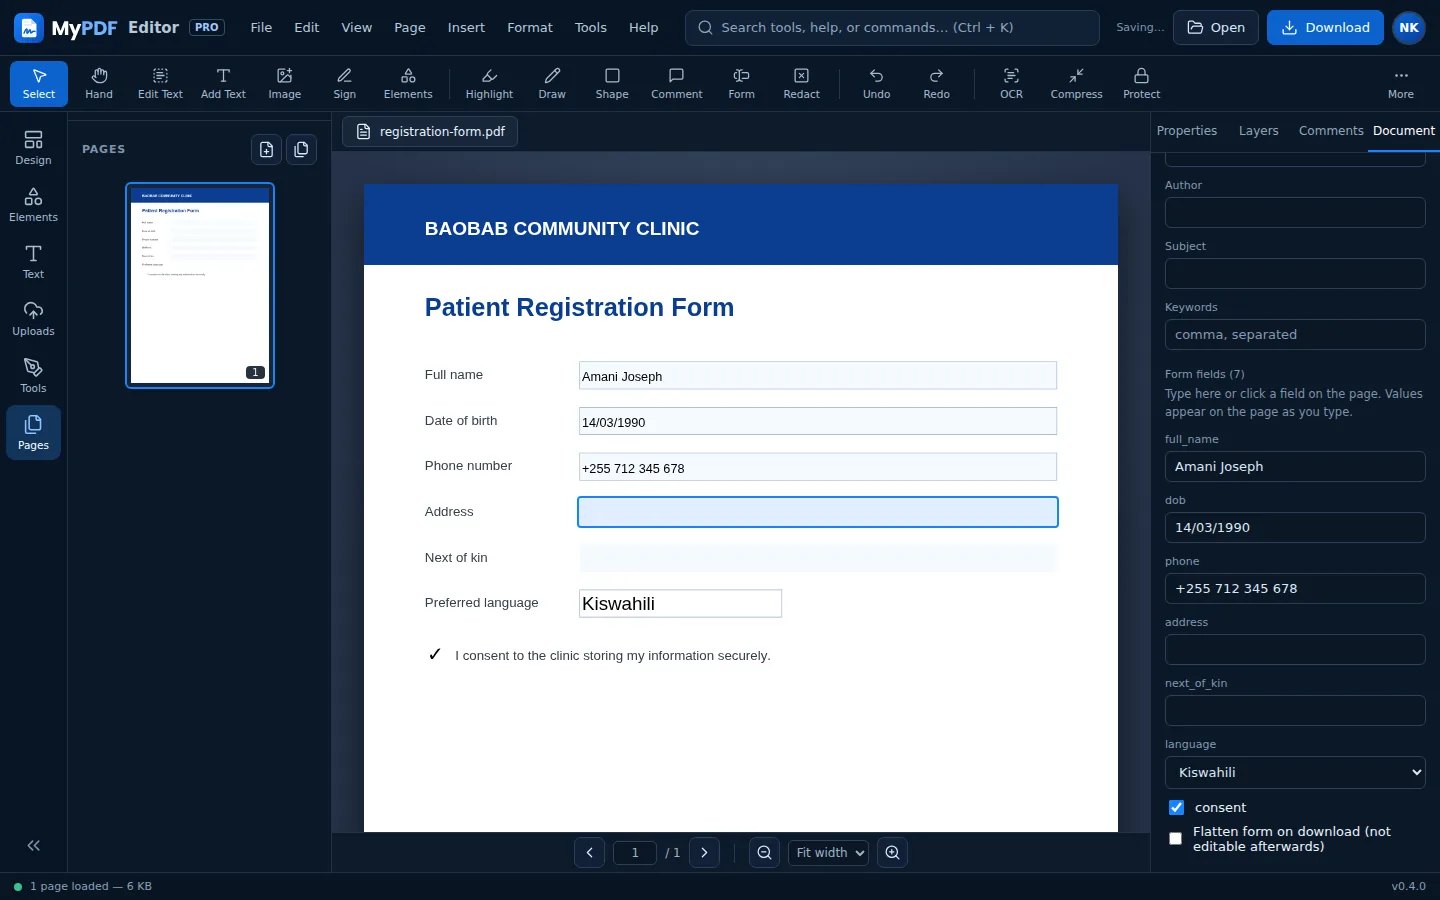Select the page 1 thumbnail
Screen dimensions: 1440x900
tap(200, 285)
